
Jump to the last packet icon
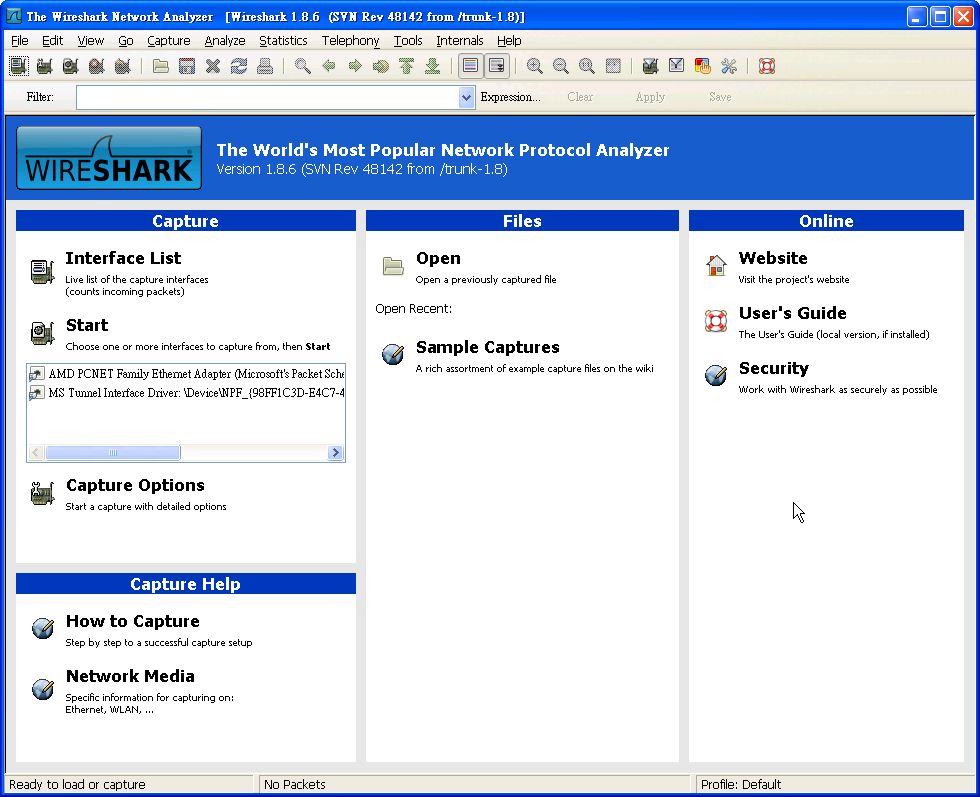click(x=432, y=66)
